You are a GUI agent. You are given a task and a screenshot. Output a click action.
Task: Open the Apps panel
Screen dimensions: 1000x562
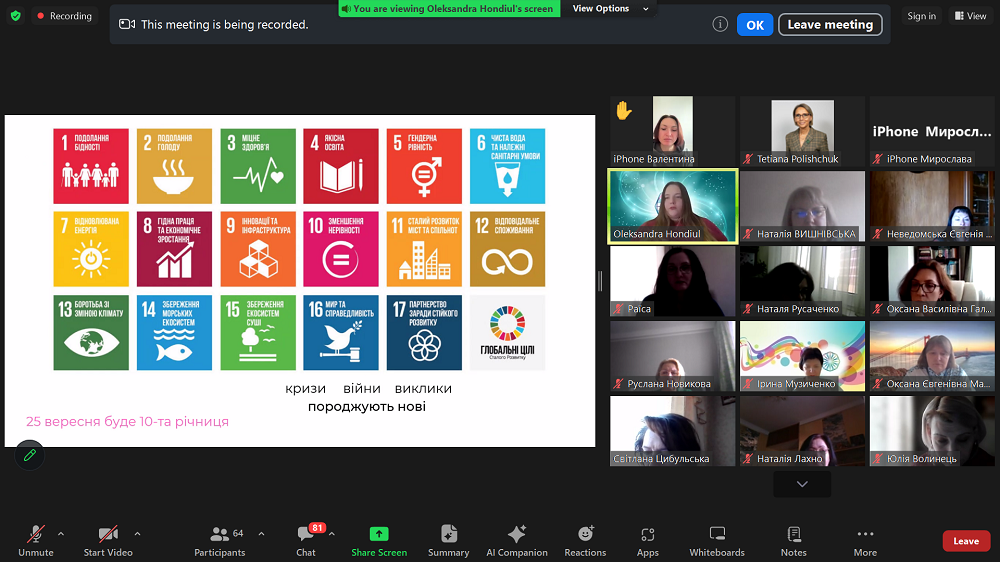tap(648, 540)
